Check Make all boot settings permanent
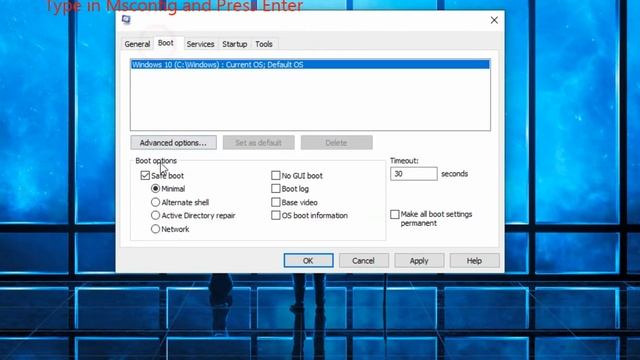 coord(395,214)
